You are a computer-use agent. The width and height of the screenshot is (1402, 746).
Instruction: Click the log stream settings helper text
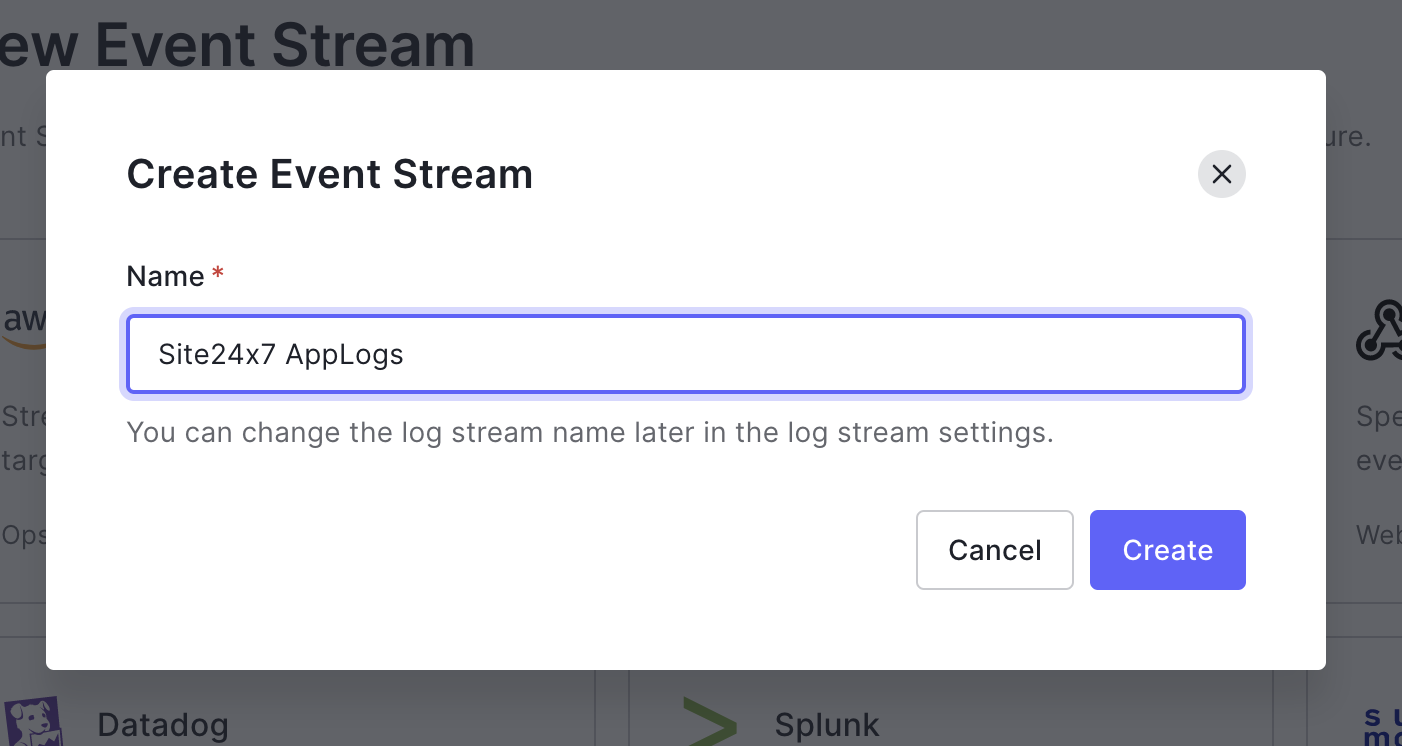(x=590, y=432)
